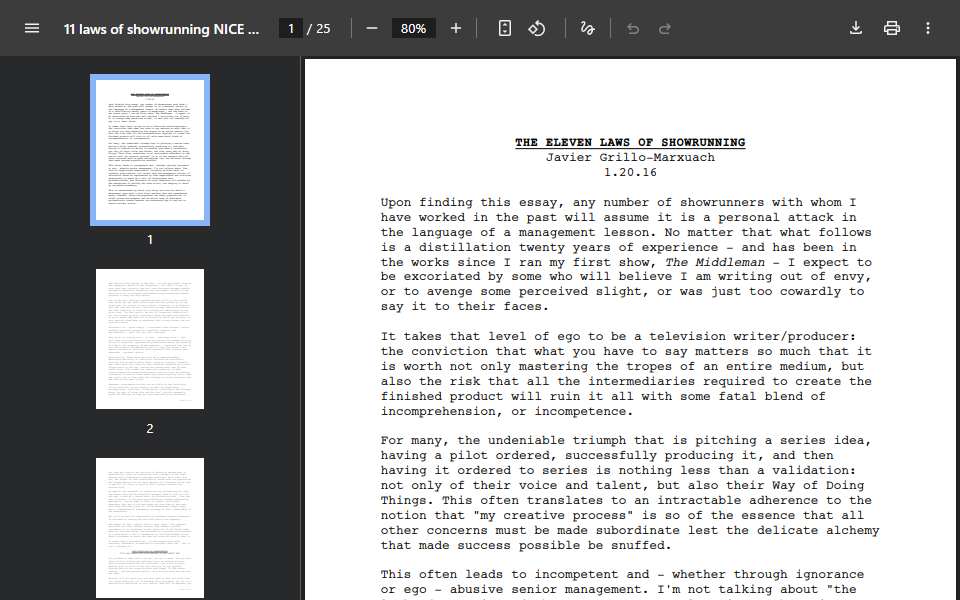
Task: Select page 1 thumbnail
Action: [150, 150]
